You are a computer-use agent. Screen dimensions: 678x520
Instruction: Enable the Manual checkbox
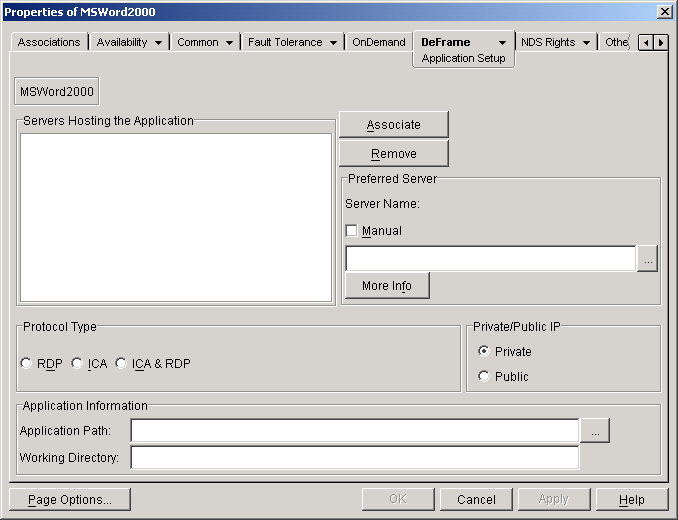352,231
